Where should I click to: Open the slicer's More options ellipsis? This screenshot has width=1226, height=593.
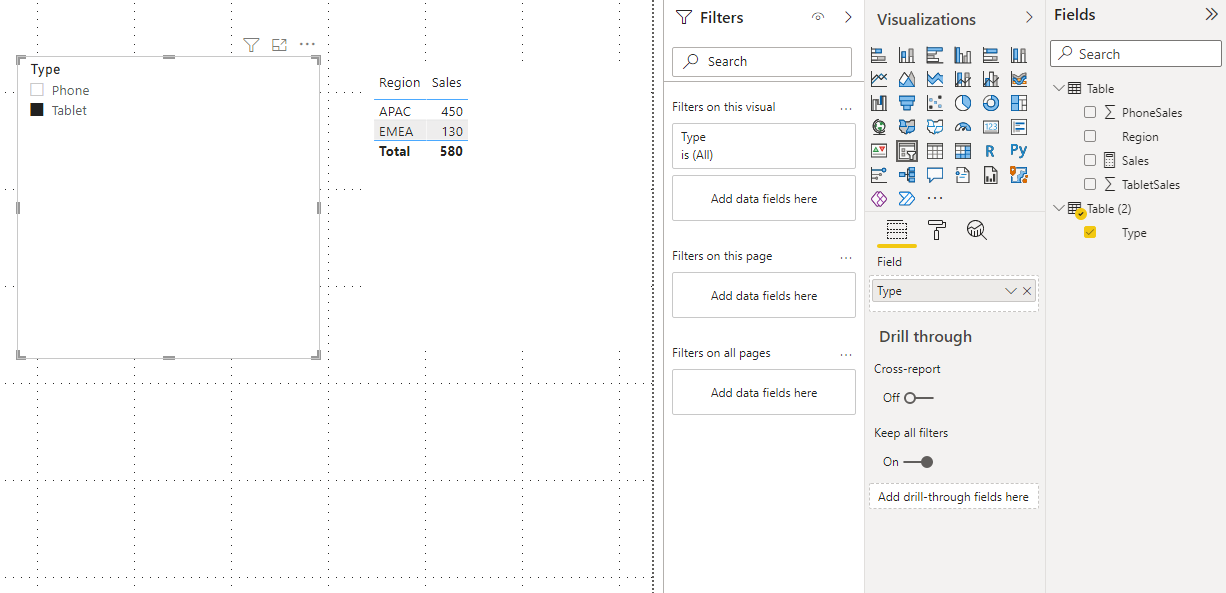pyautogui.click(x=307, y=45)
